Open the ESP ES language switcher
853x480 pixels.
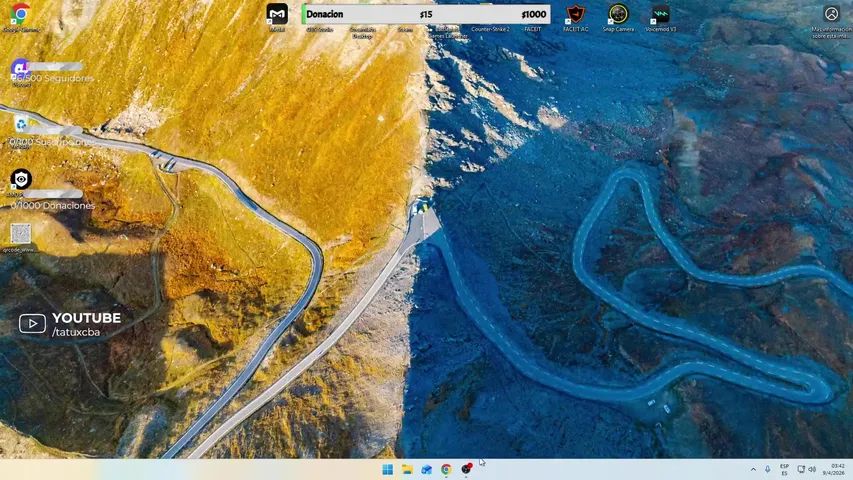pos(784,470)
